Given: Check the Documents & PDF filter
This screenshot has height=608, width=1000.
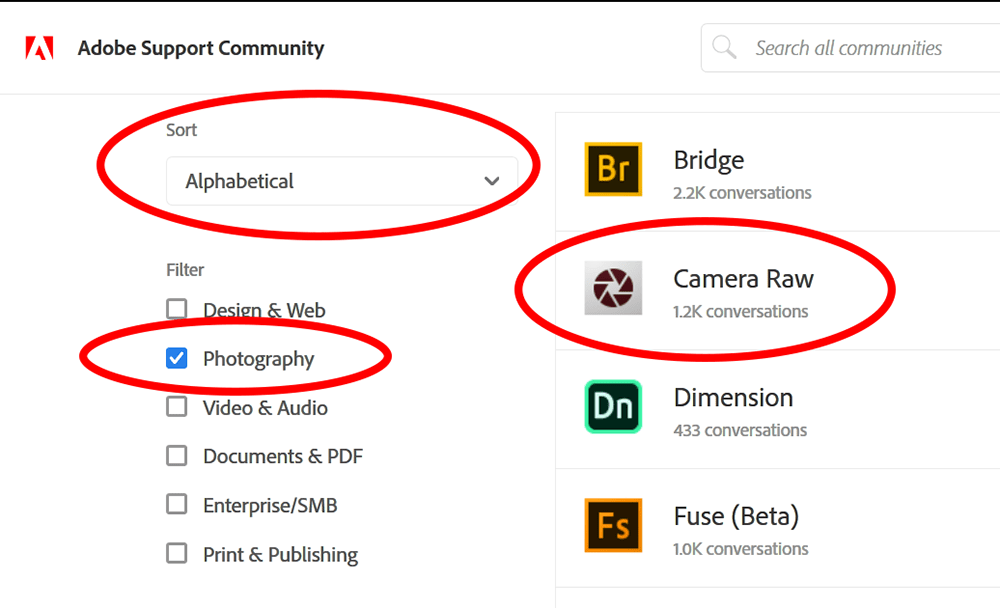Looking at the screenshot, I should pyautogui.click(x=177, y=456).
